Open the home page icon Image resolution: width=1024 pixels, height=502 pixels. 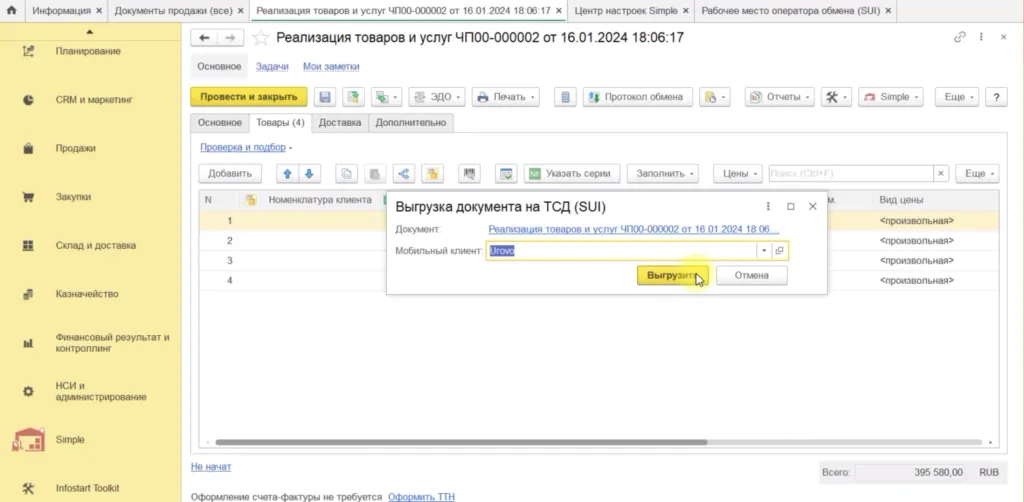[x=11, y=10]
